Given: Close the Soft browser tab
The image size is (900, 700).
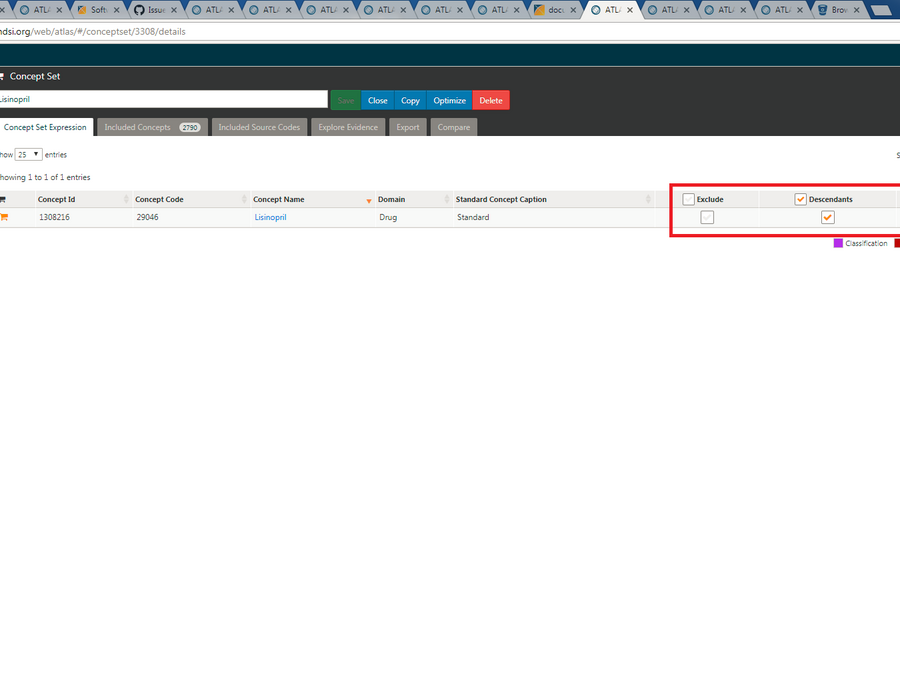Looking at the screenshot, I should pyautogui.click(x=117, y=10).
